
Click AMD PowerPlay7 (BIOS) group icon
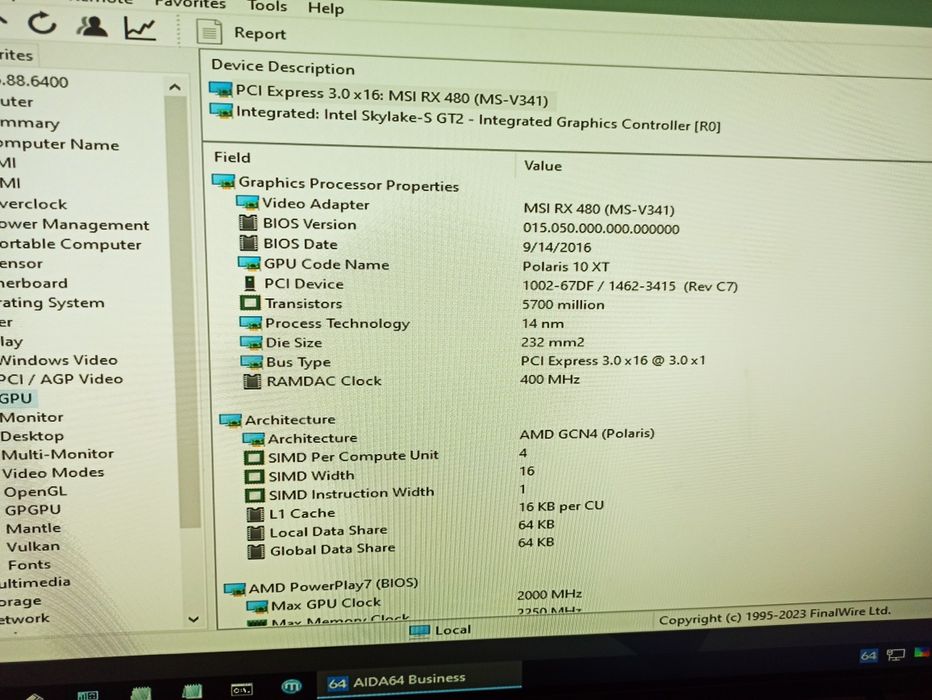click(x=235, y=588)
